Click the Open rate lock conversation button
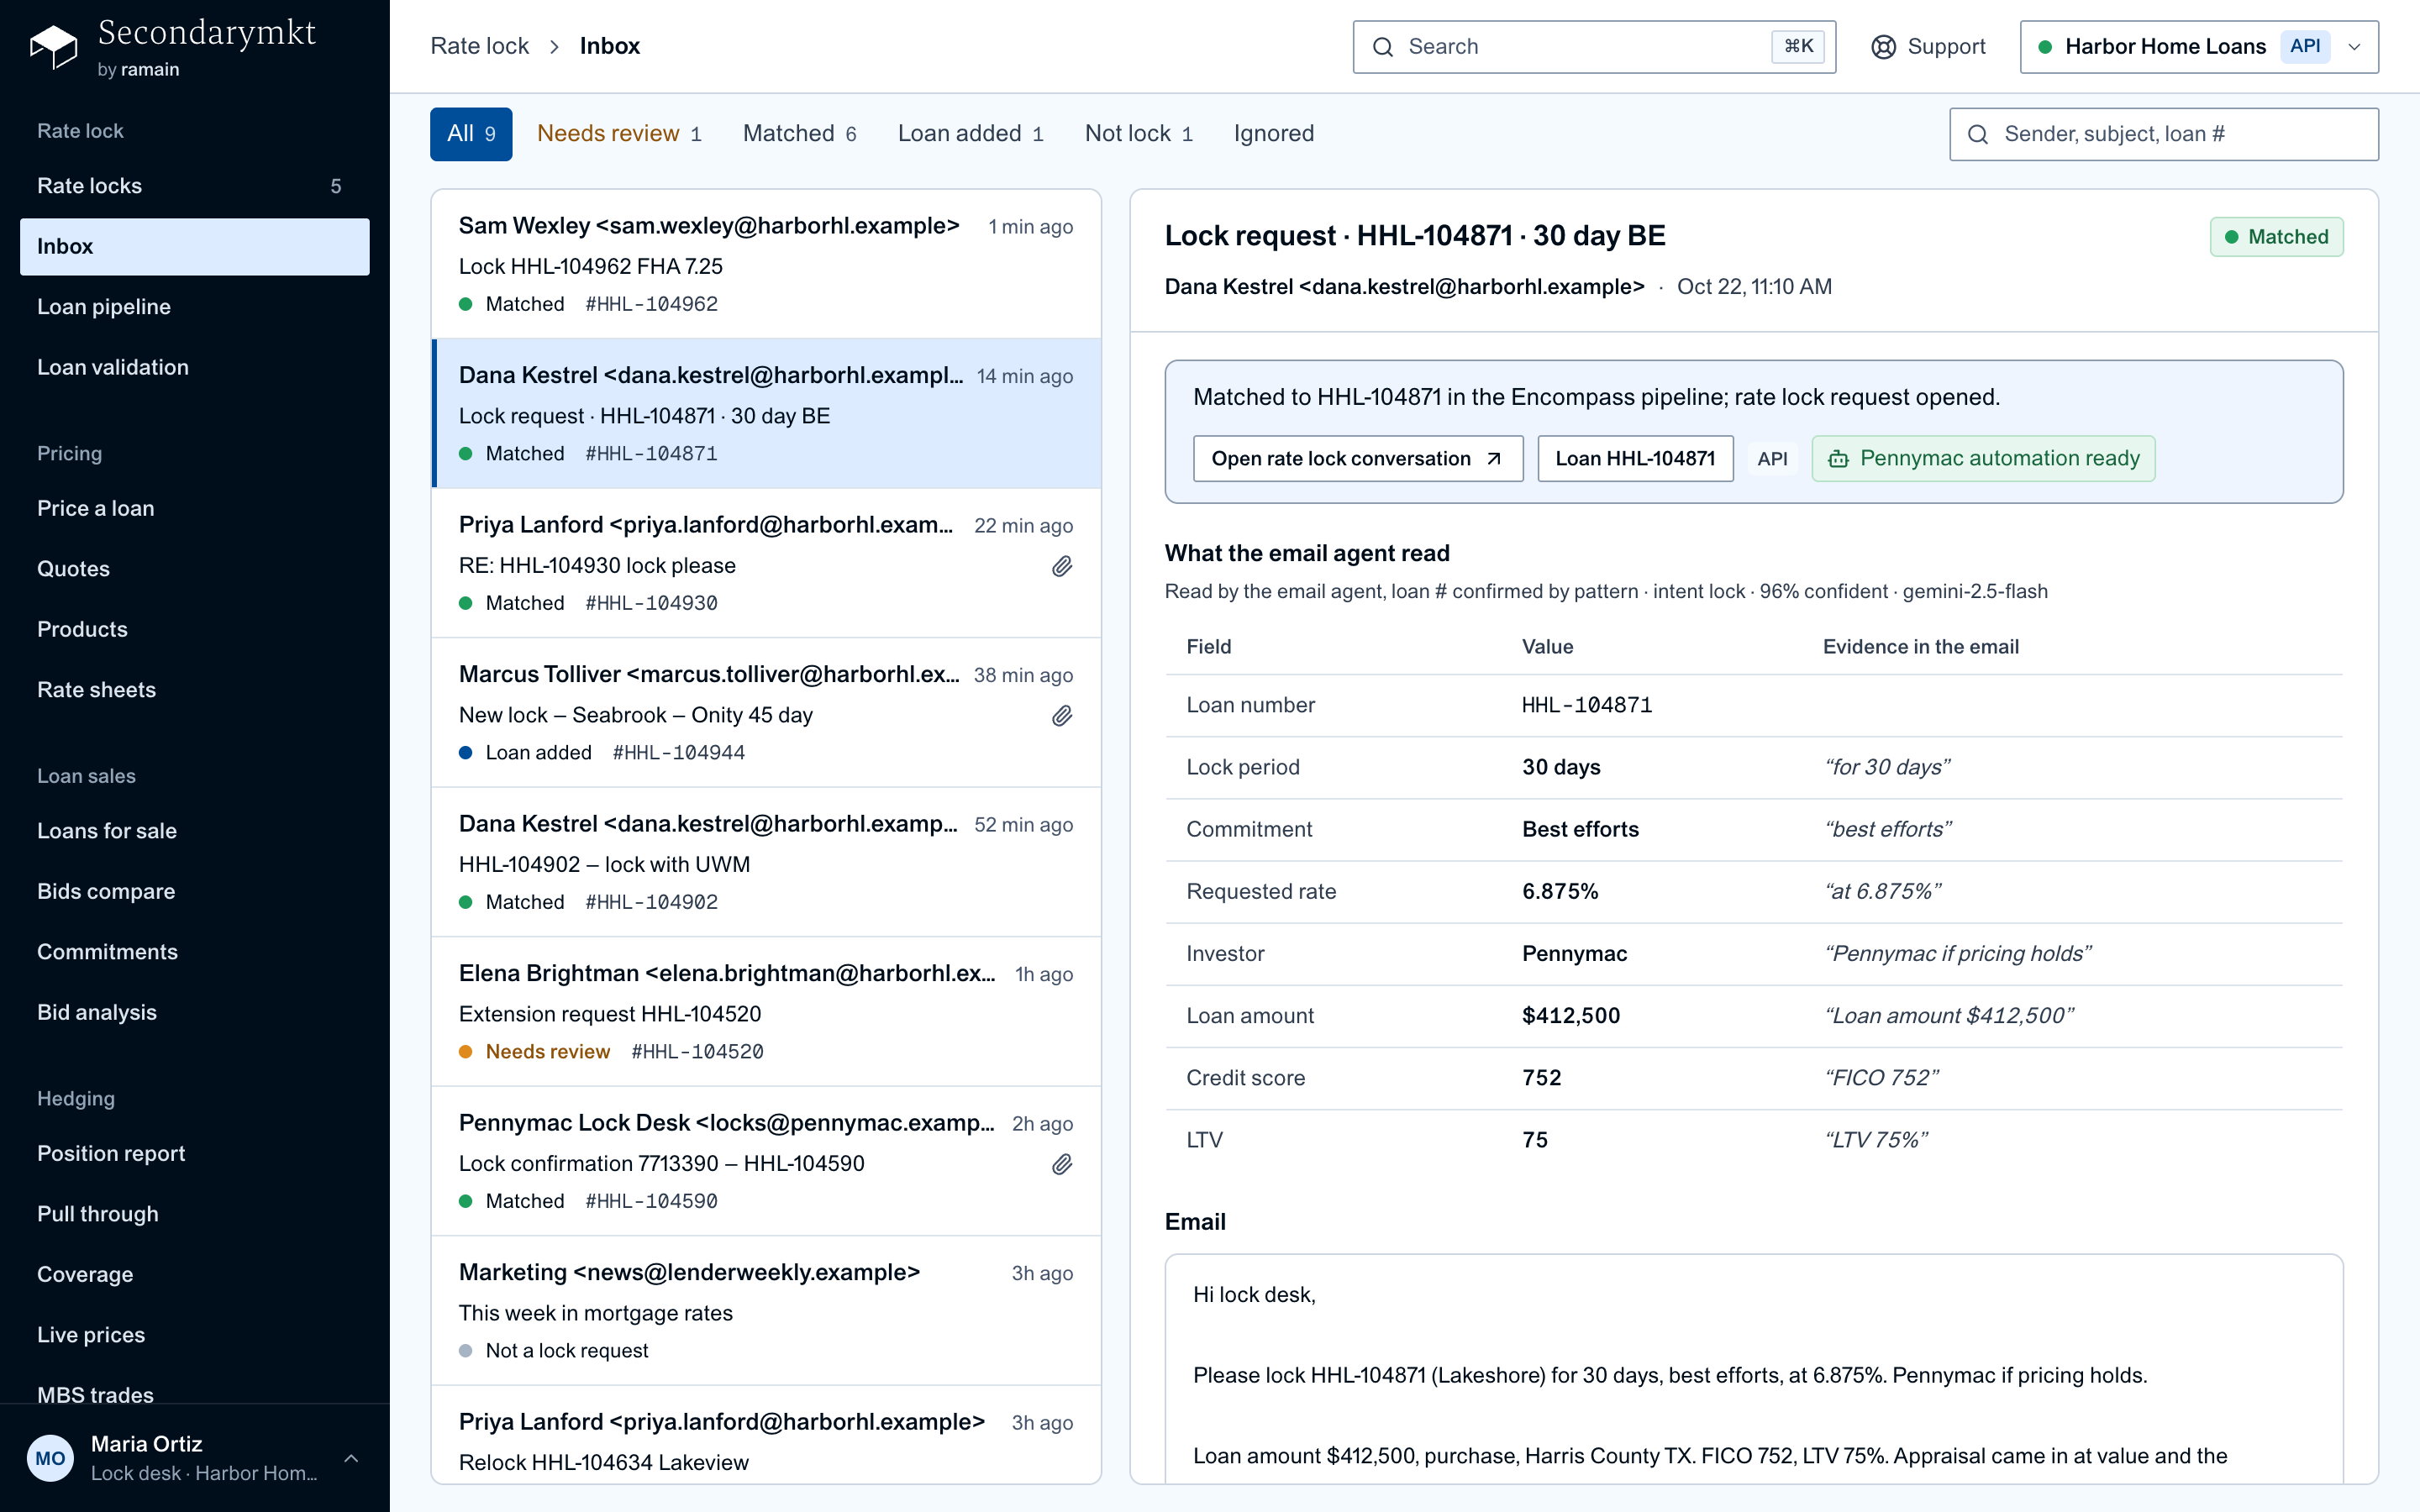 (x=1358, y=459)
